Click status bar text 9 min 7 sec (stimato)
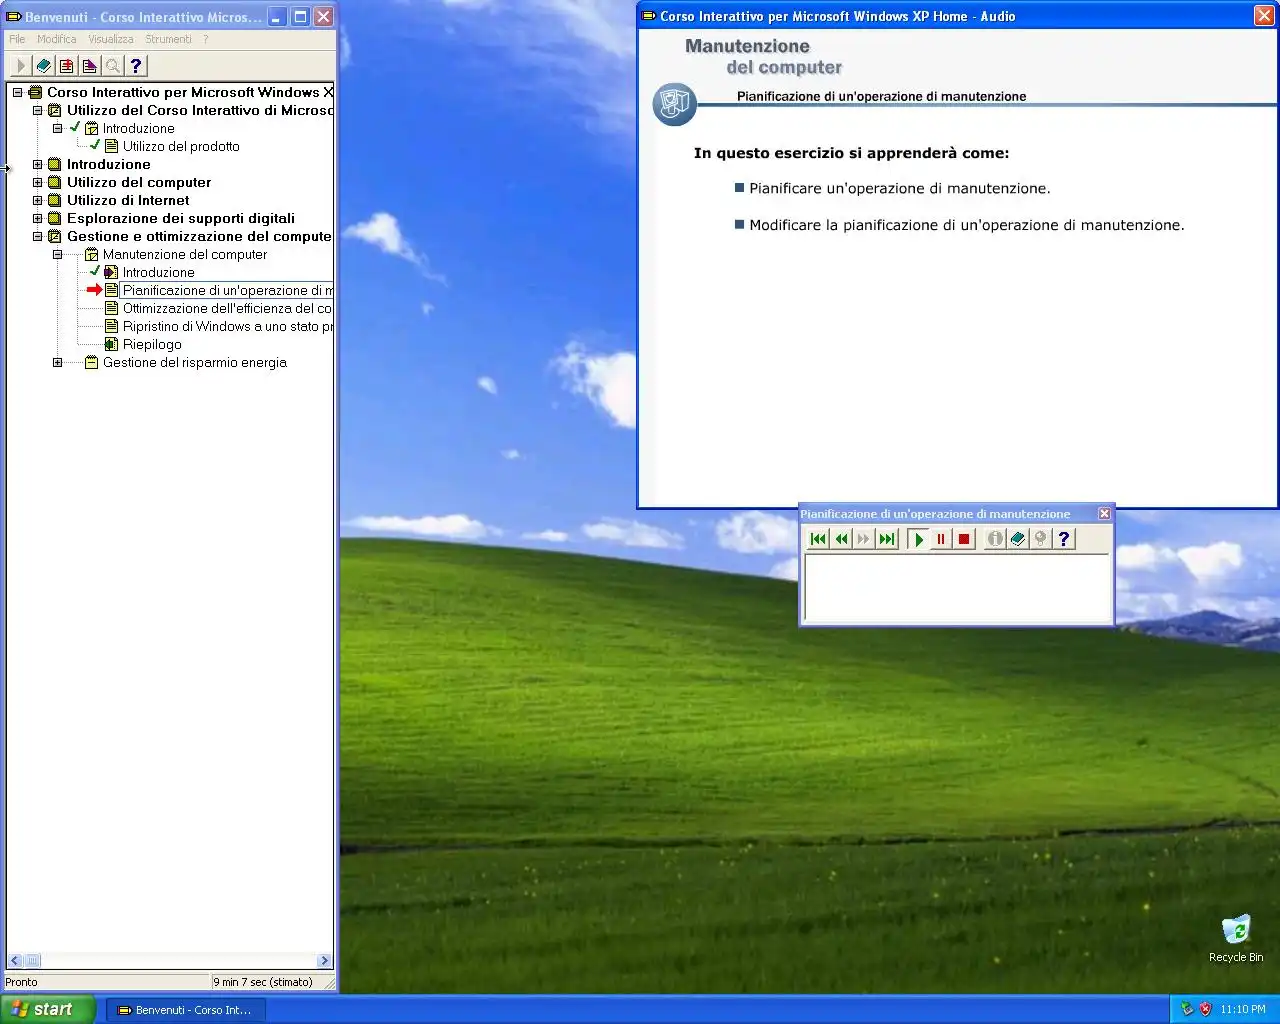This screenshot has height=1024, width=1280. 263,982
